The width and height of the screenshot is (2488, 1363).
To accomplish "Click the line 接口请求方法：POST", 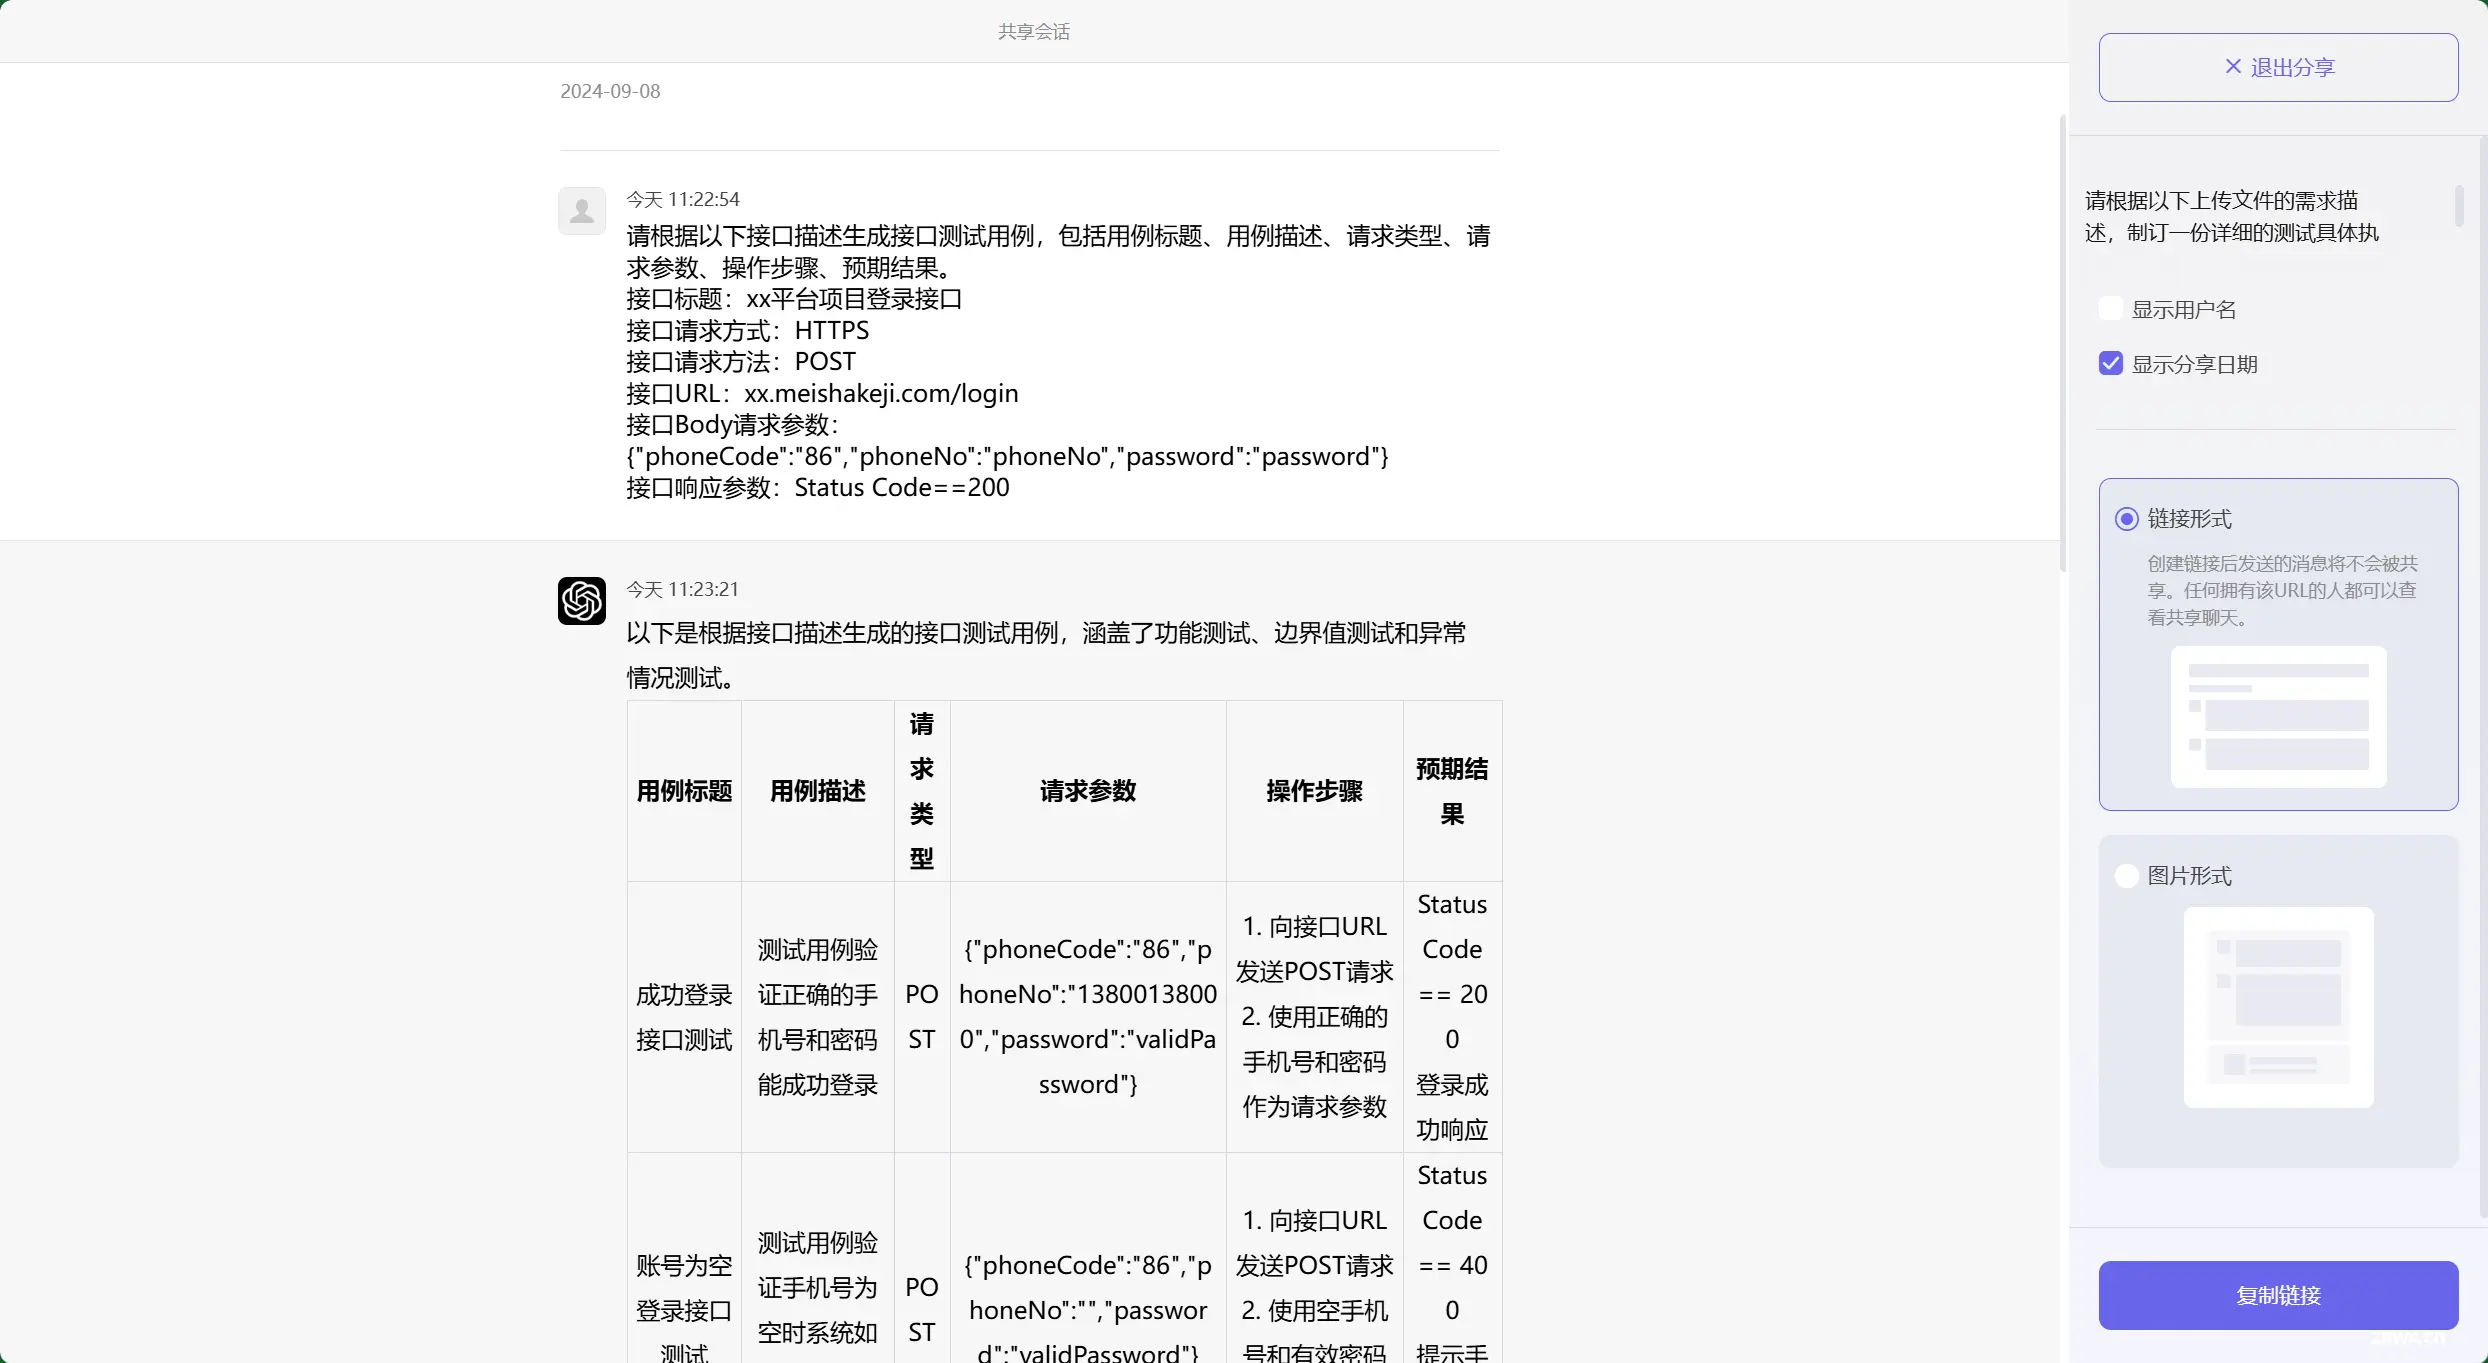I will (x=741, y=361).
